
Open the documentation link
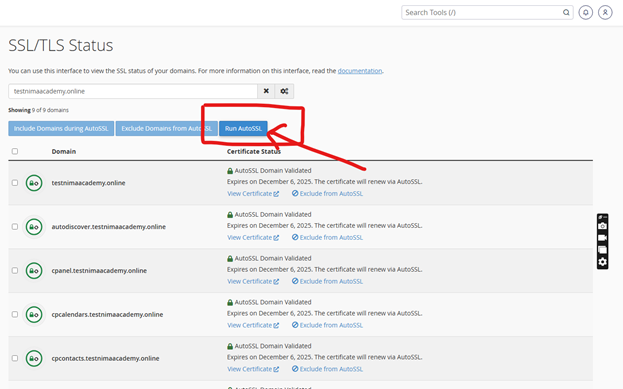click(360, 71)
